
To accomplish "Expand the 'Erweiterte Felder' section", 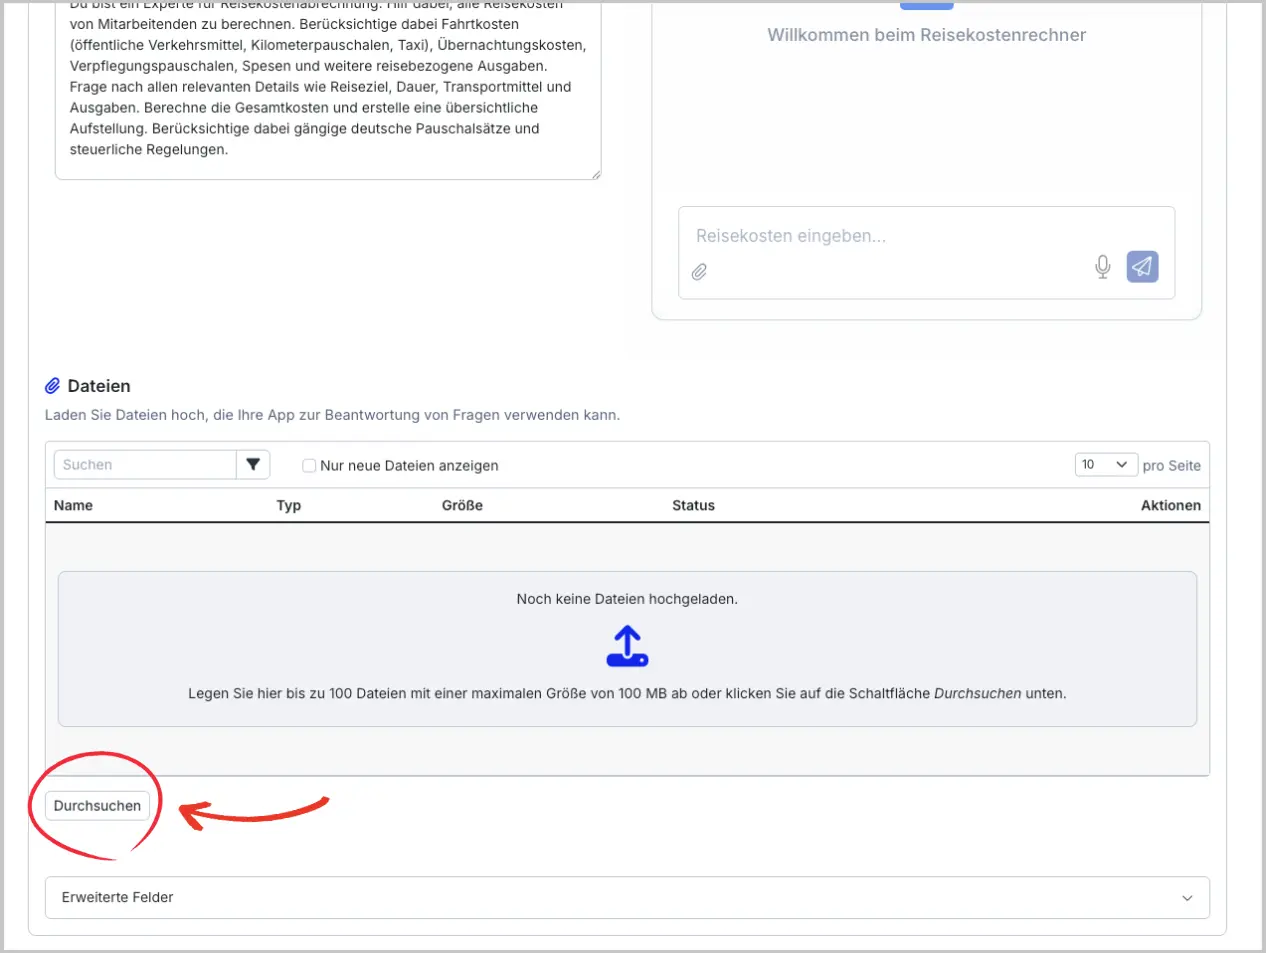I will pos(627,898).
